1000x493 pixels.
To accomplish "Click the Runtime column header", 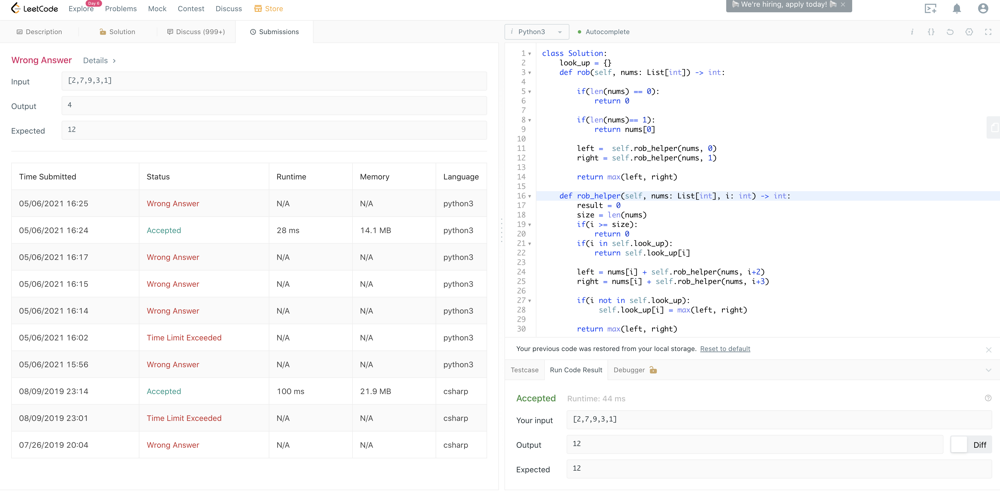I will point(291,177).
